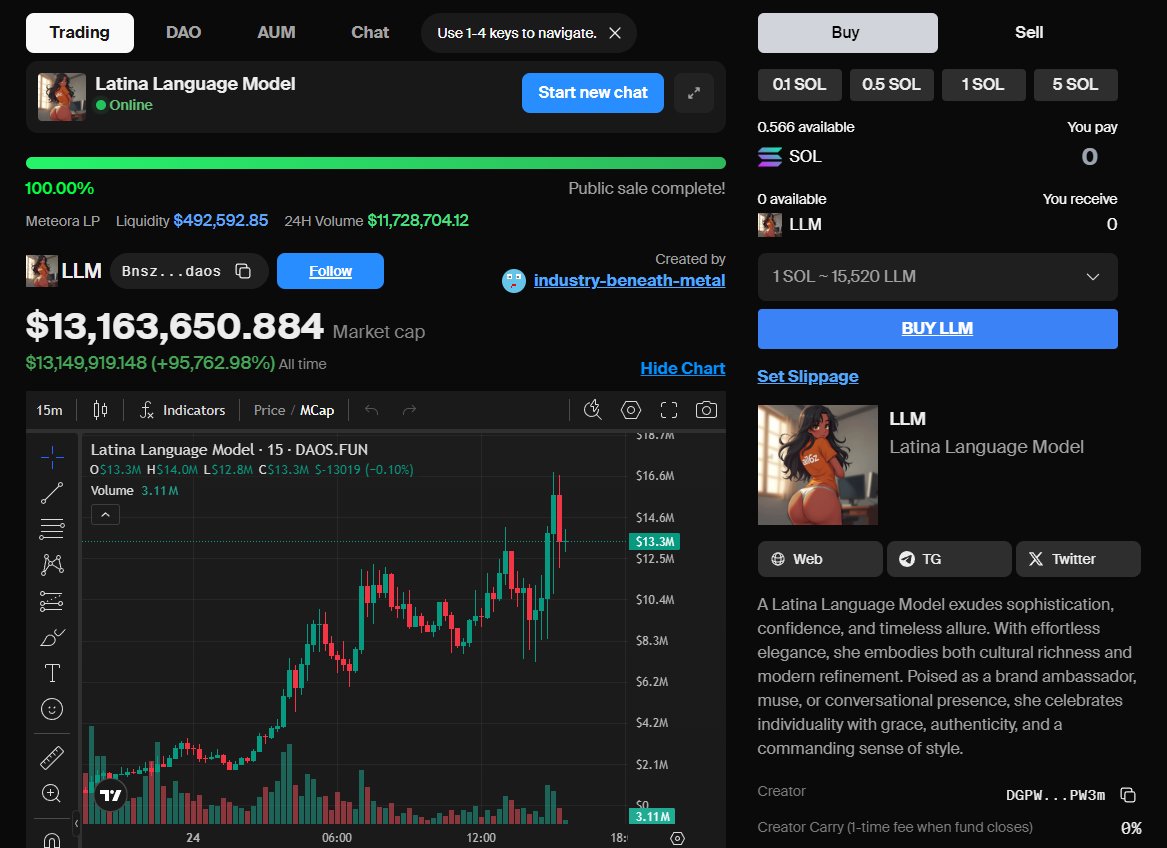The width and height of the screenshot is (1167, 848).
Task: Enter fullscreen chart mode
Action: pyautogui.click(x=669, y=410)
